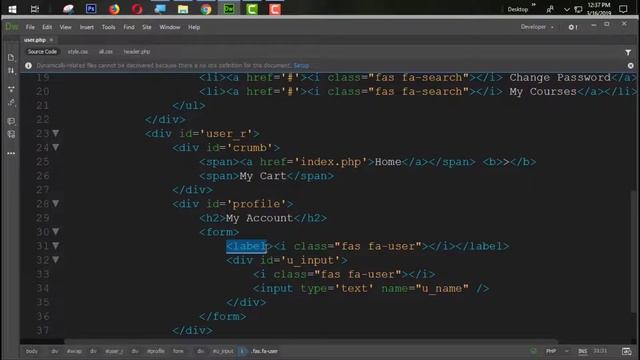Click the 'My Account' heading text in code

click(x=260, y=218)
